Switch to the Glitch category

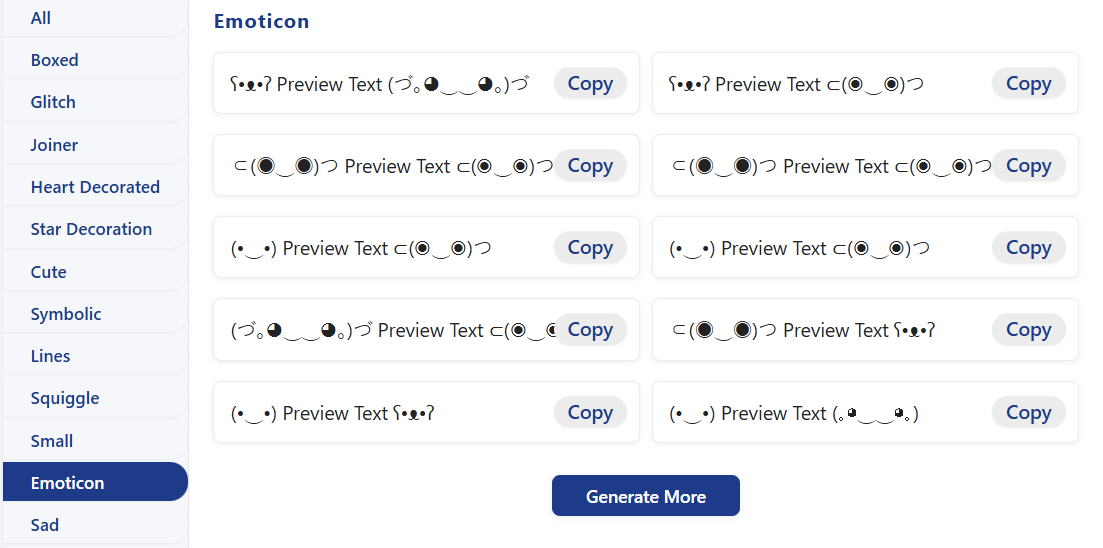[95, 102]
